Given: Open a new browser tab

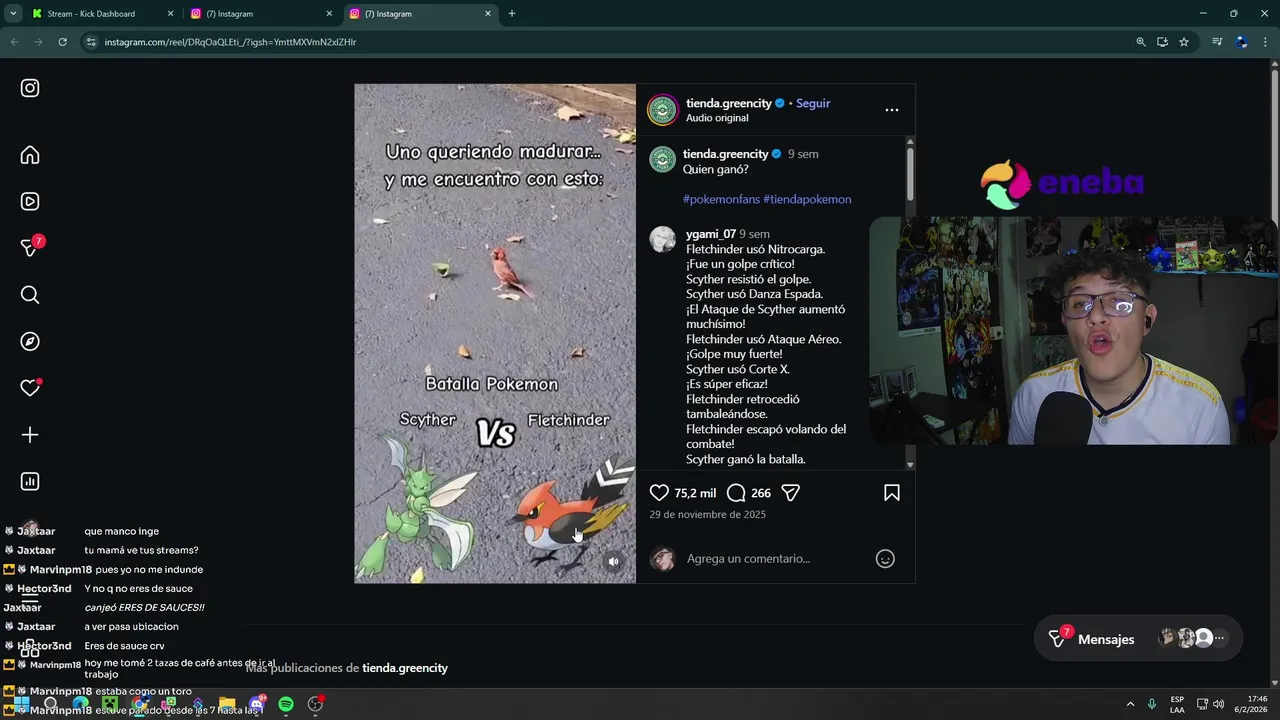Looking at the screenshot, I should pyautogui.click(x=512, y=14).
